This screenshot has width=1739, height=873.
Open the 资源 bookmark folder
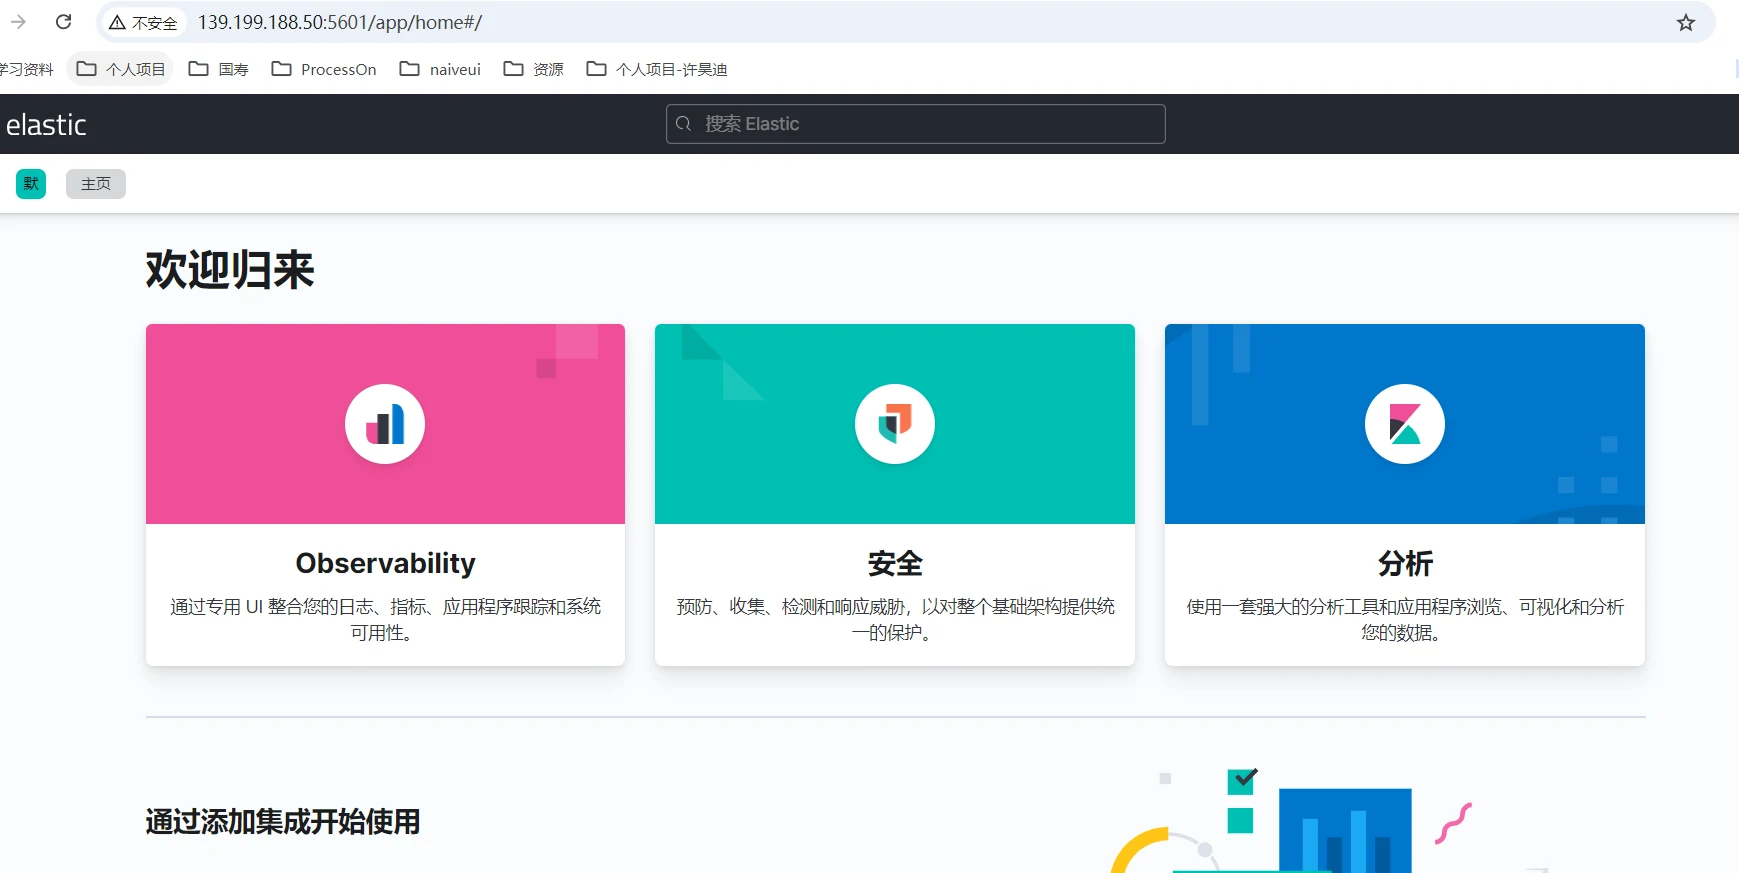pyautogui.click(x=534, y=69)
